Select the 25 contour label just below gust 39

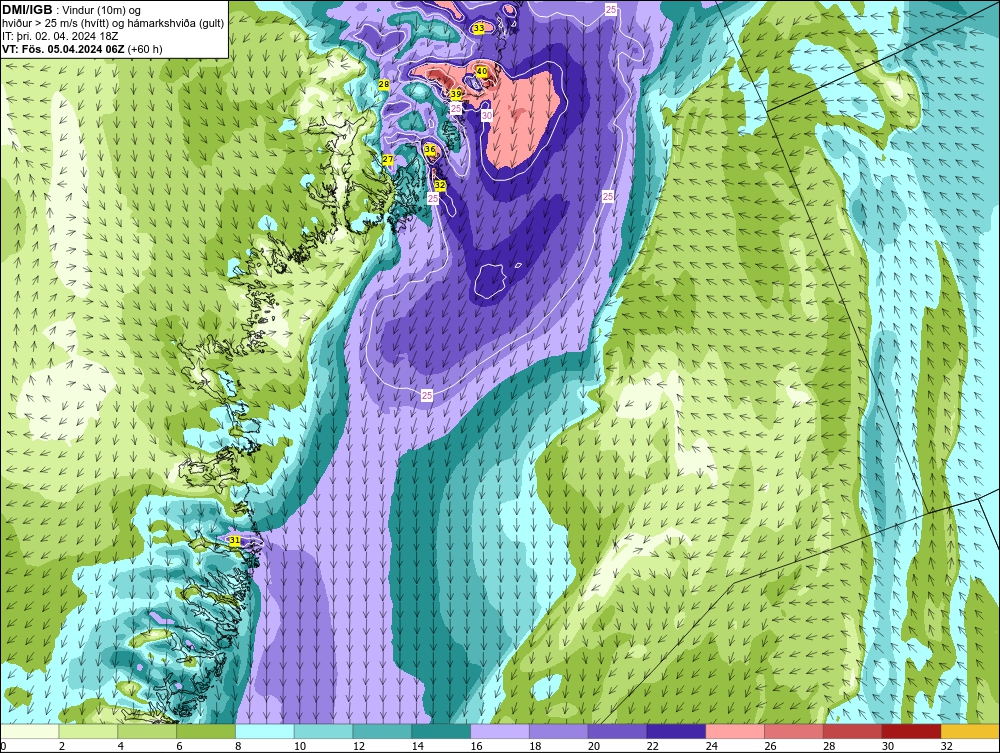pos(456,109)
